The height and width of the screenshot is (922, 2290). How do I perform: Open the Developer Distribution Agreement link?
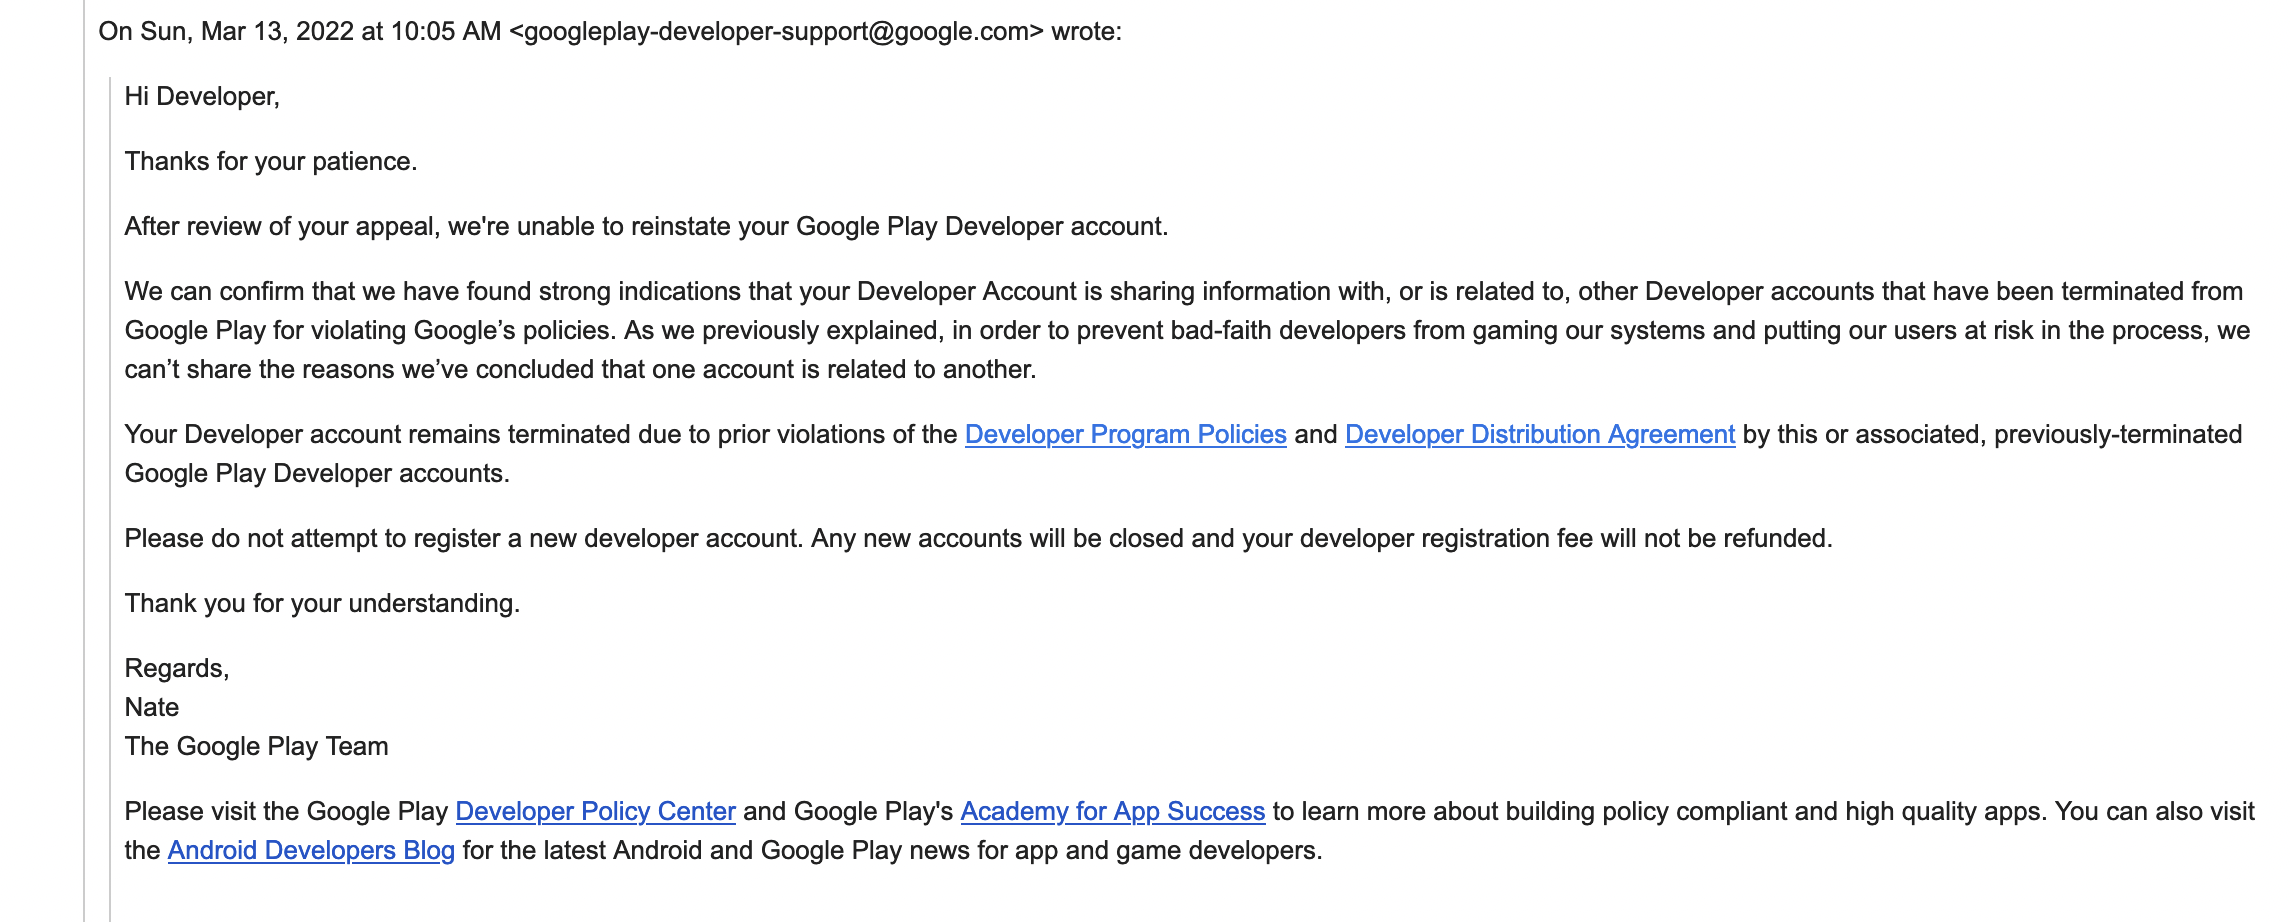[1539, 435]
